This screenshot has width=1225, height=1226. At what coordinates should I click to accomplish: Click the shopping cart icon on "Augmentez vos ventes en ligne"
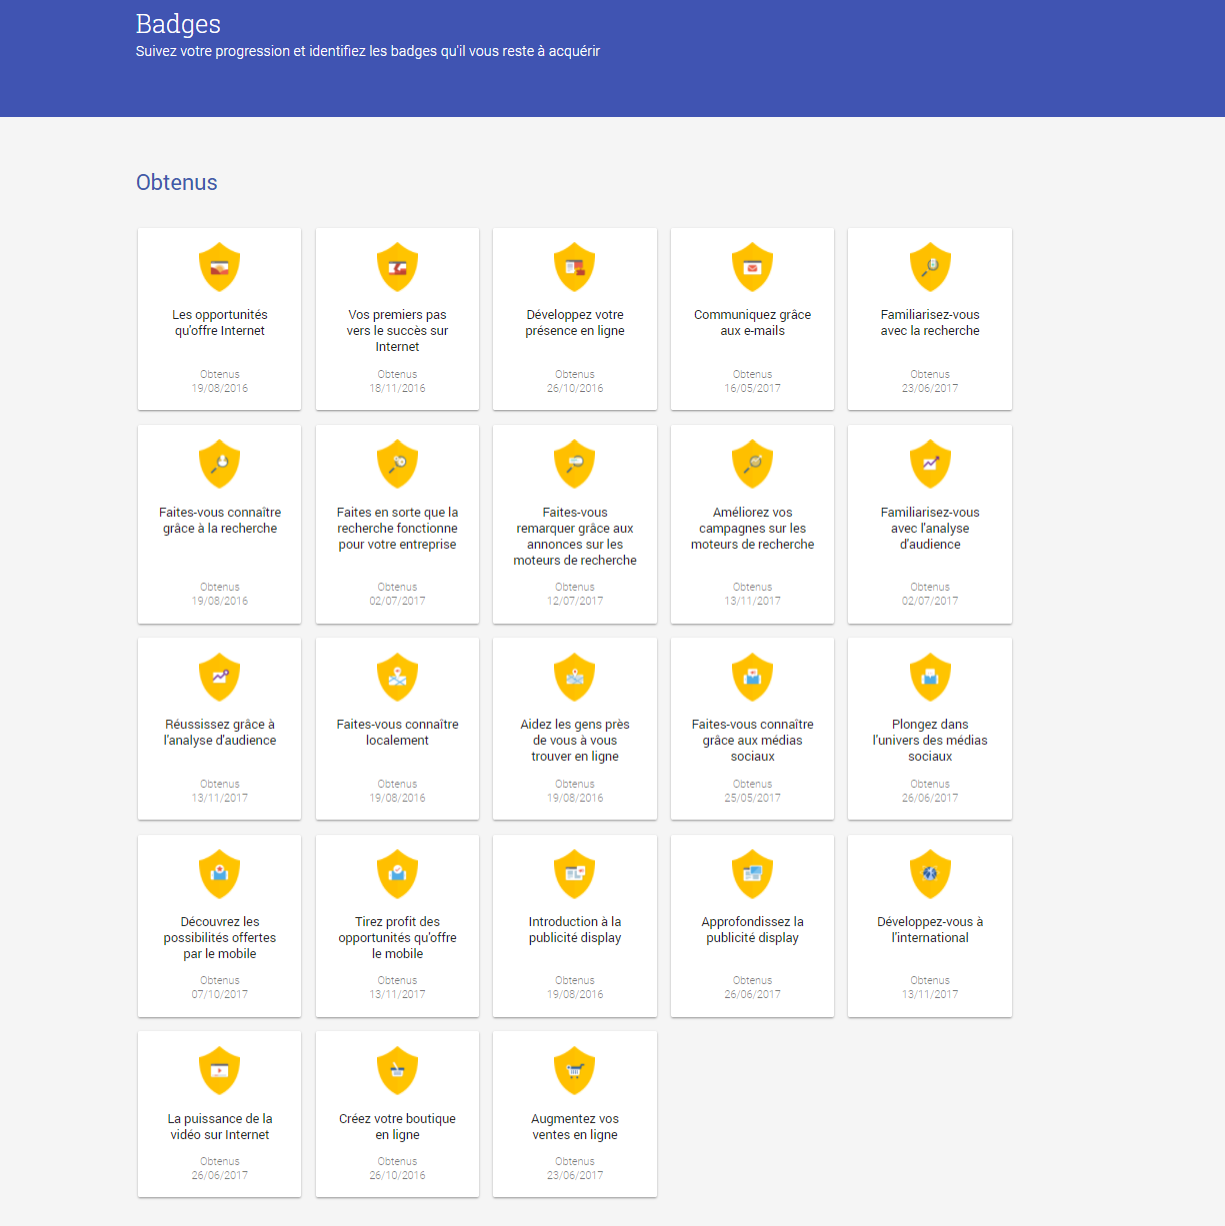[574, 1070]
